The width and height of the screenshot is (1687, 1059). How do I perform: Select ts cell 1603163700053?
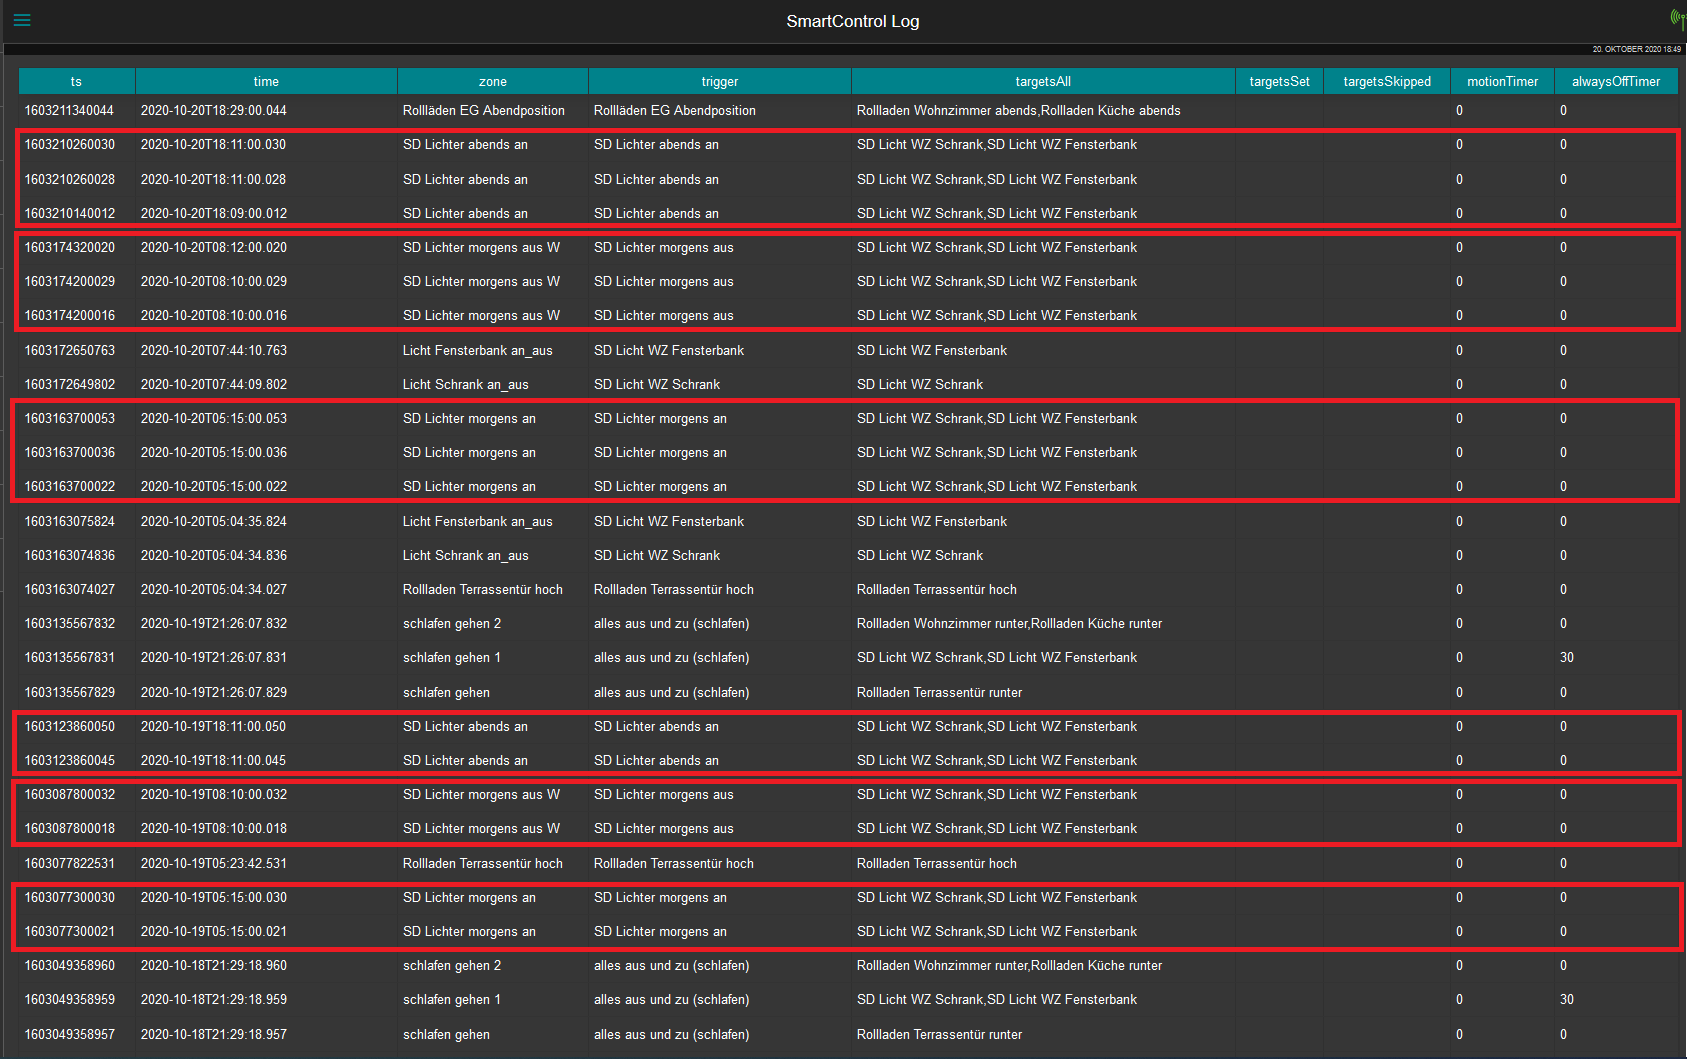(69, 418)
